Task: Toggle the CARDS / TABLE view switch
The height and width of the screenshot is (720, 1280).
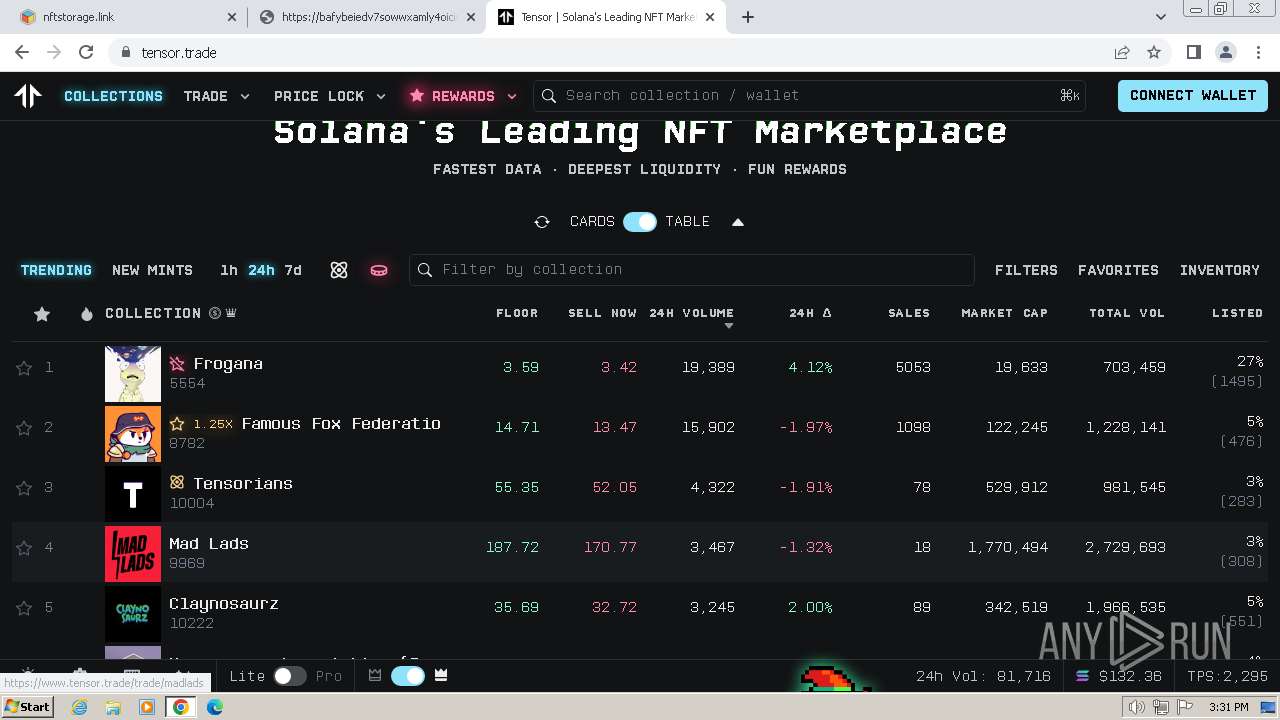Action: [x=640, y=222]
